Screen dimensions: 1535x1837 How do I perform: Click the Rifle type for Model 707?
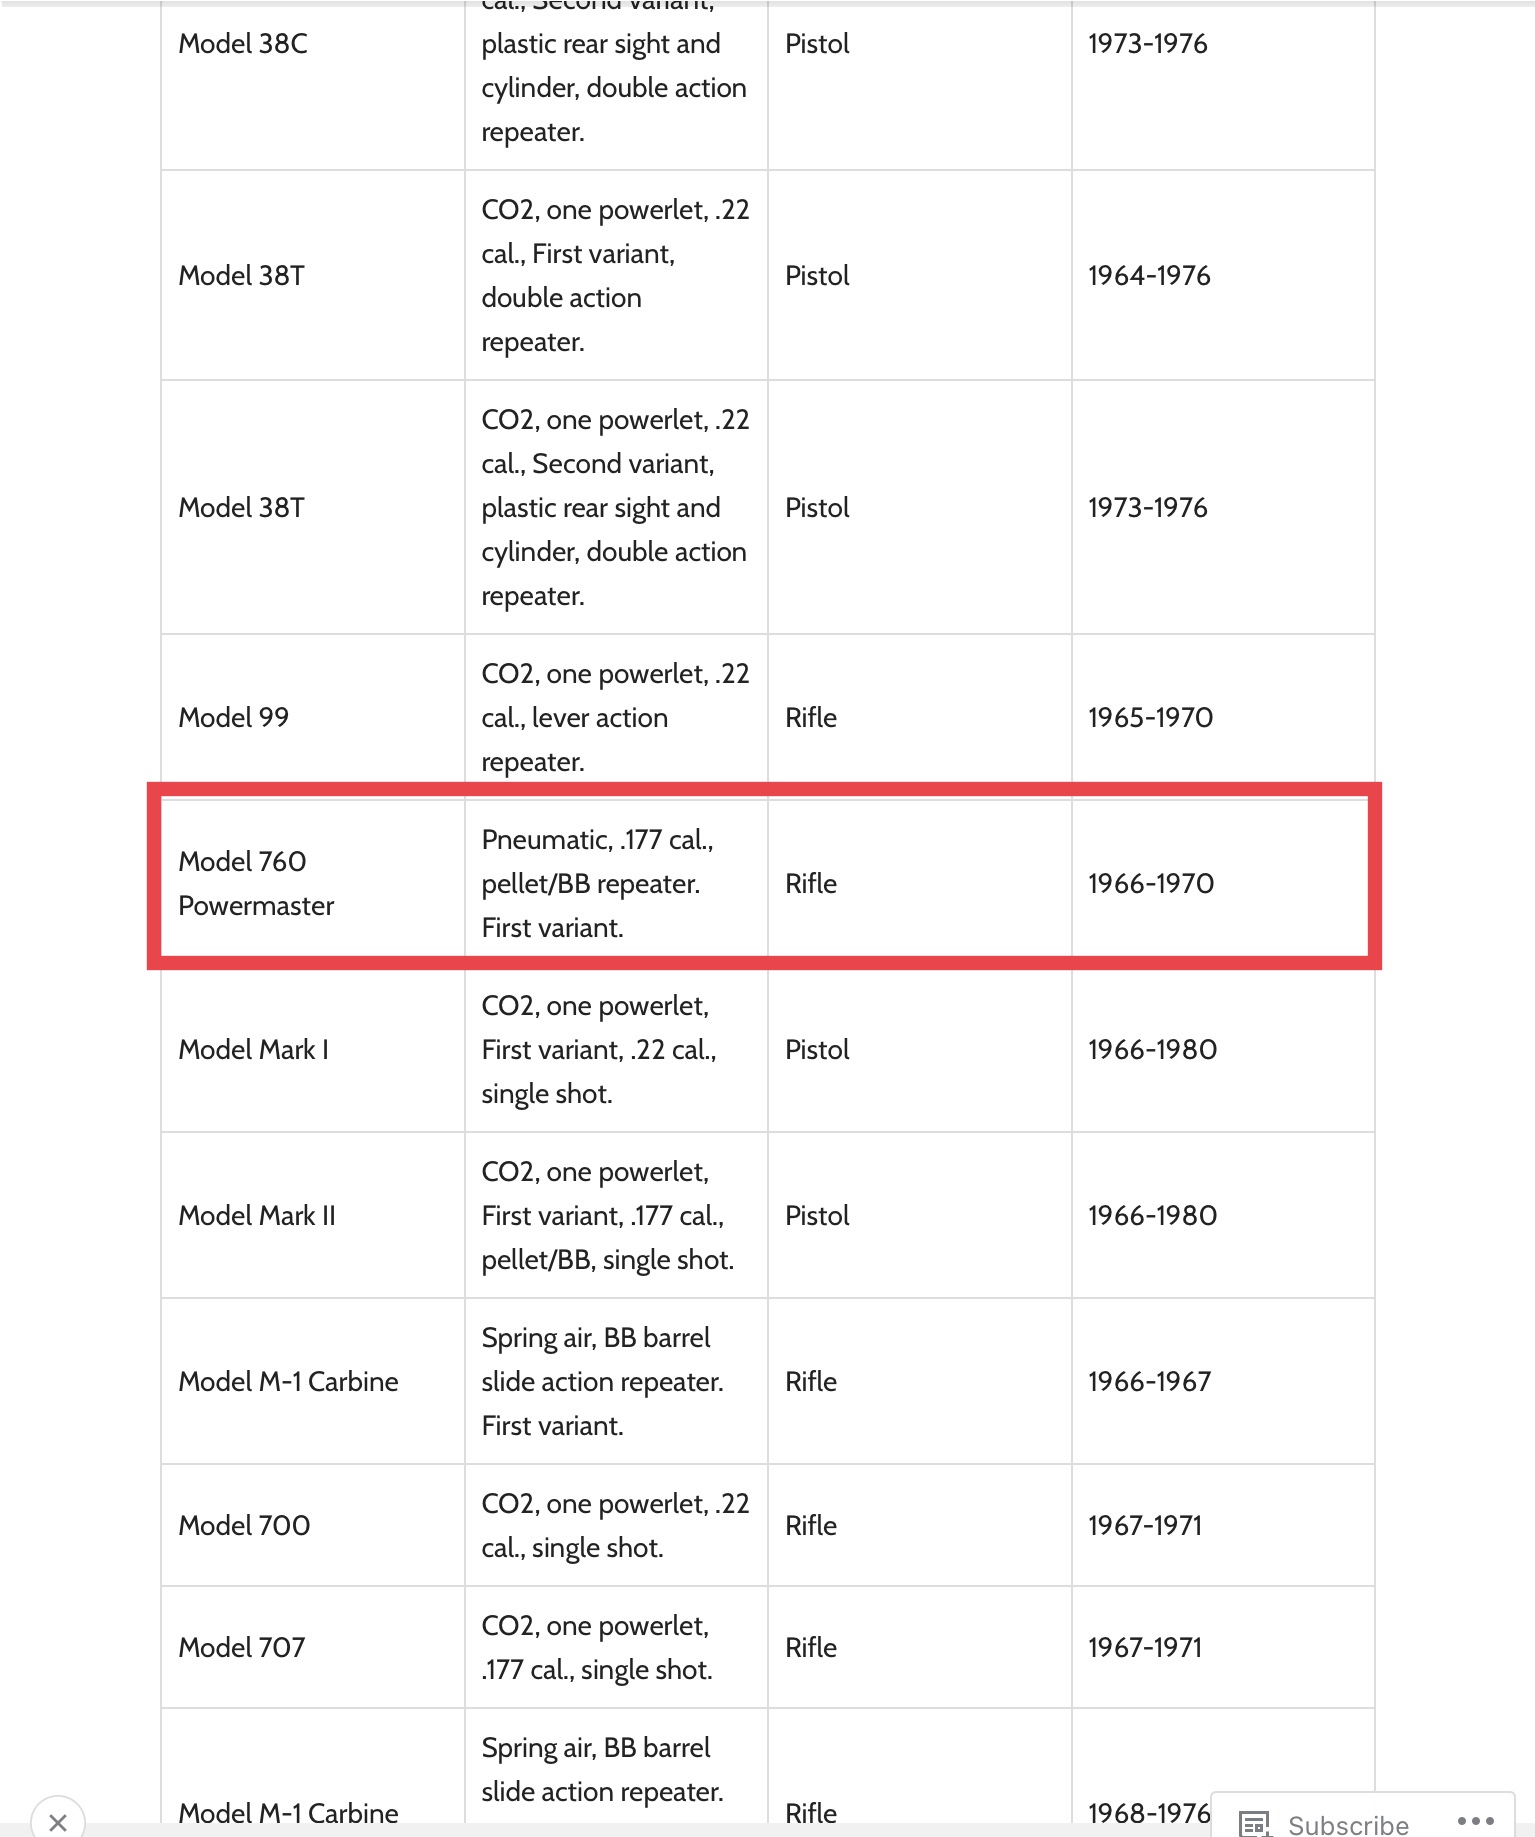tap(811, 1647)
